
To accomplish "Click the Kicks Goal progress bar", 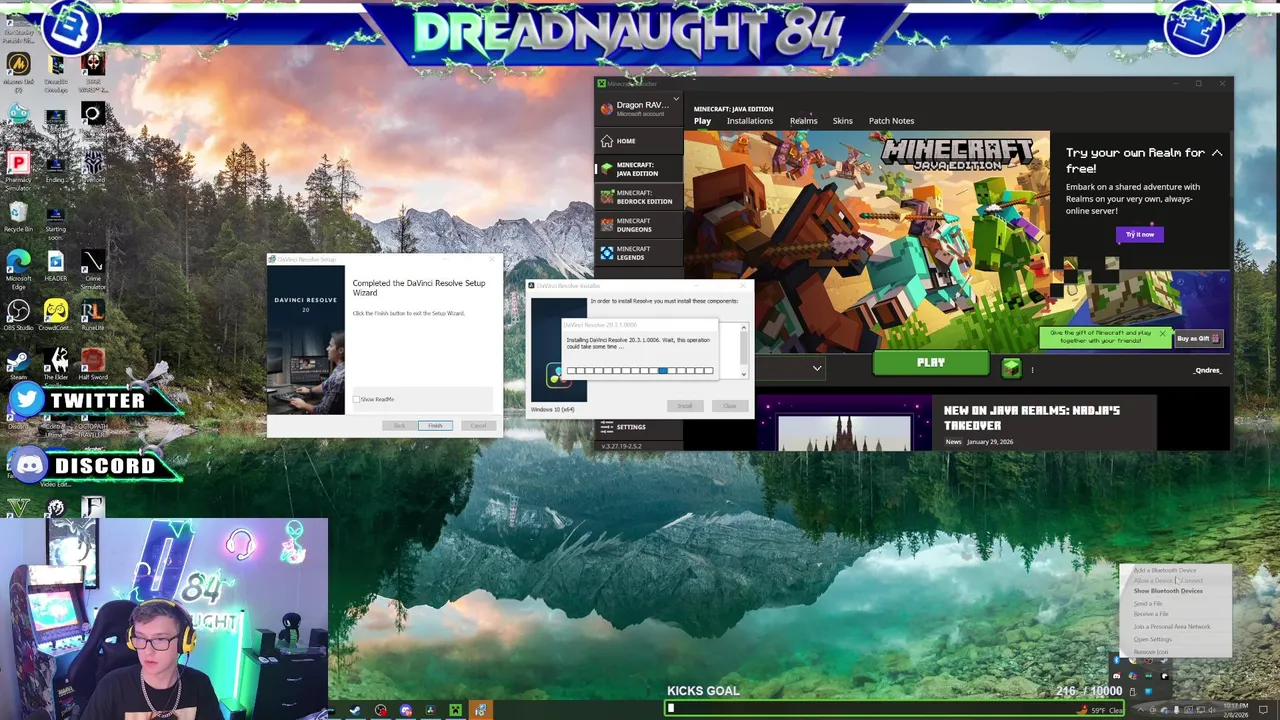I will pos(895,708).
